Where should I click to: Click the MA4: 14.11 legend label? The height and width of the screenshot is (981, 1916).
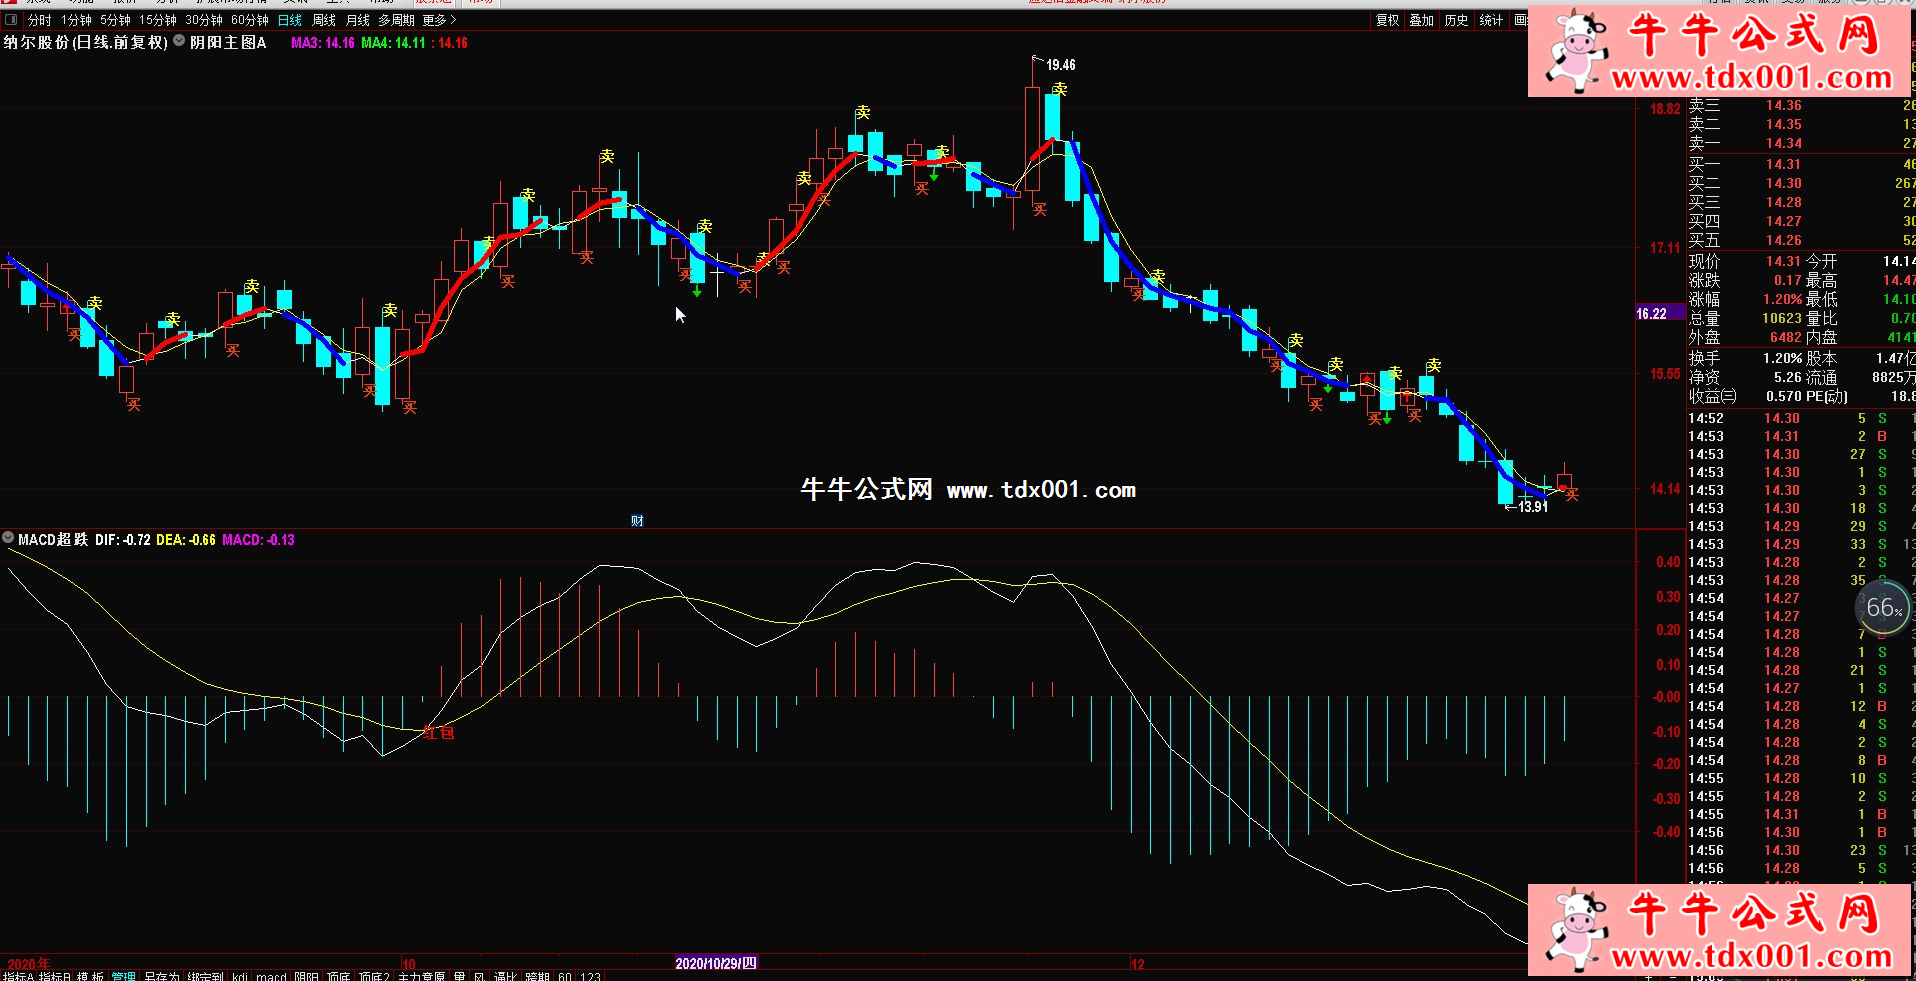pos(393,43)
